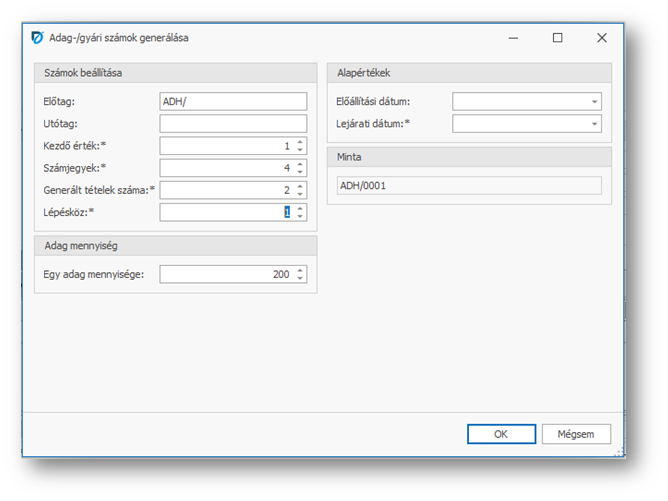The image size is (668, 501).
Task: Decrease Egy adag mennyisége value
Action: click(300, 279)
